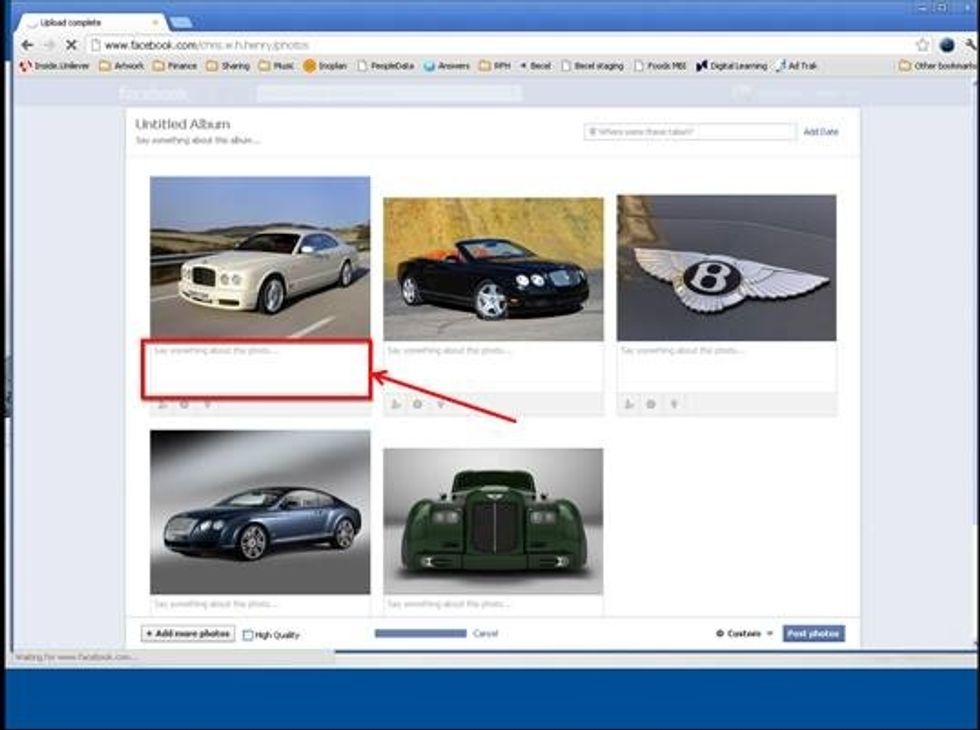Open the Chrome wrench menu
The width and height of the screenshot is (980, 730).
click(x=971, y=45)
